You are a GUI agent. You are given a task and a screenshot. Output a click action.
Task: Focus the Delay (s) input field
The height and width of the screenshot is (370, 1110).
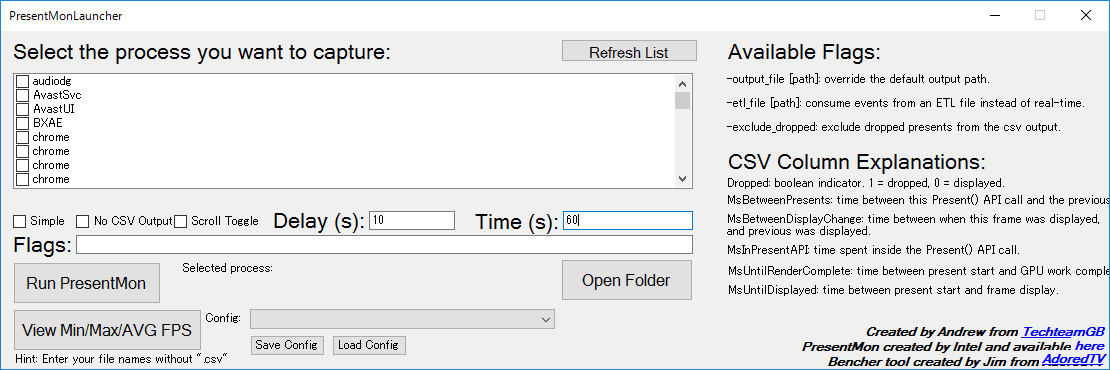click(x=412, y=221)
